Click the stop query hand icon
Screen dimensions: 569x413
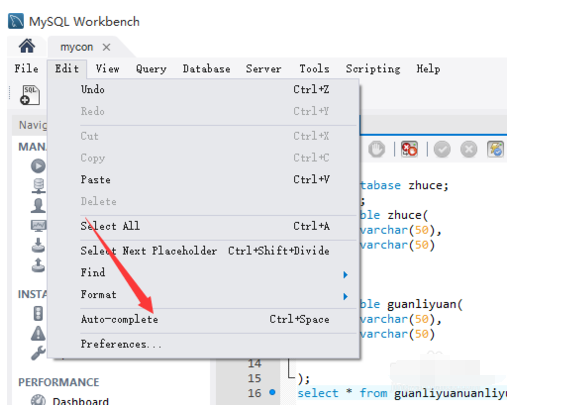[376, 149]
